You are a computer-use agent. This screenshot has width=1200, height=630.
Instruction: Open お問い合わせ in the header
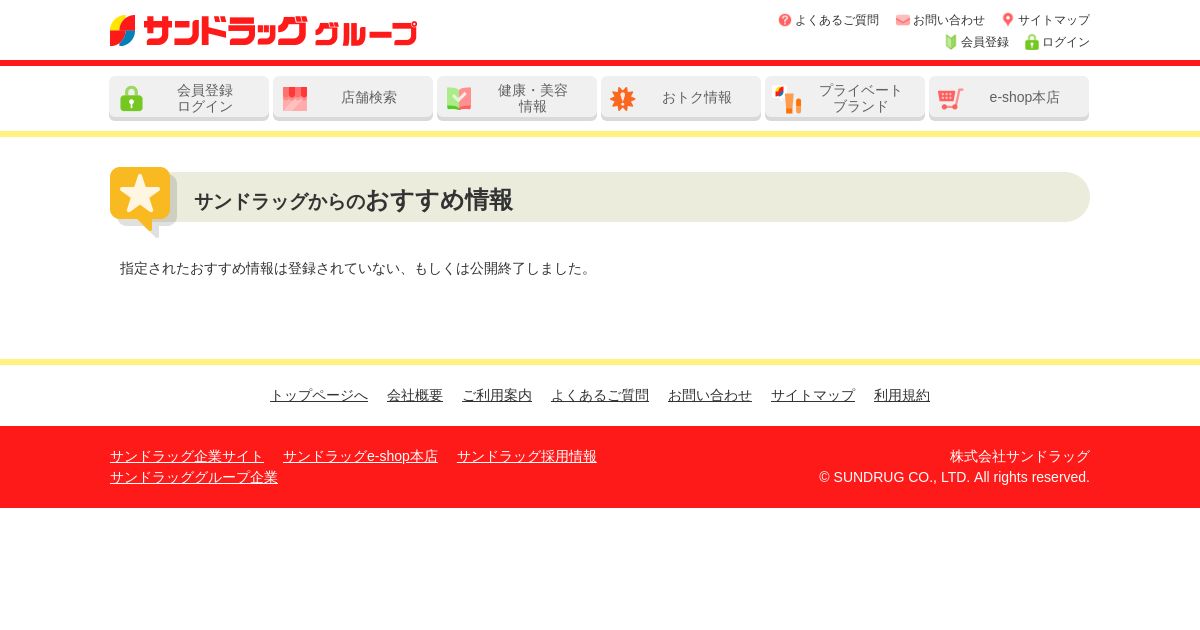tap(949, 20)
